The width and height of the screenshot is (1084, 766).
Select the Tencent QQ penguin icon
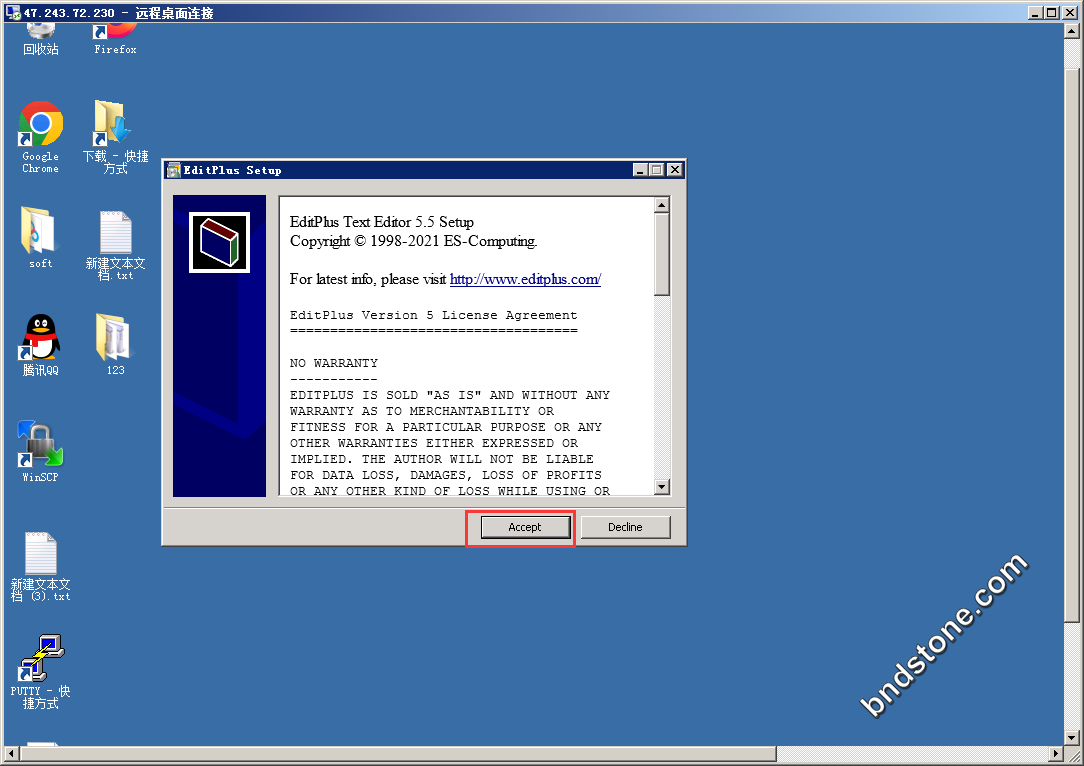tap(41, 338)
